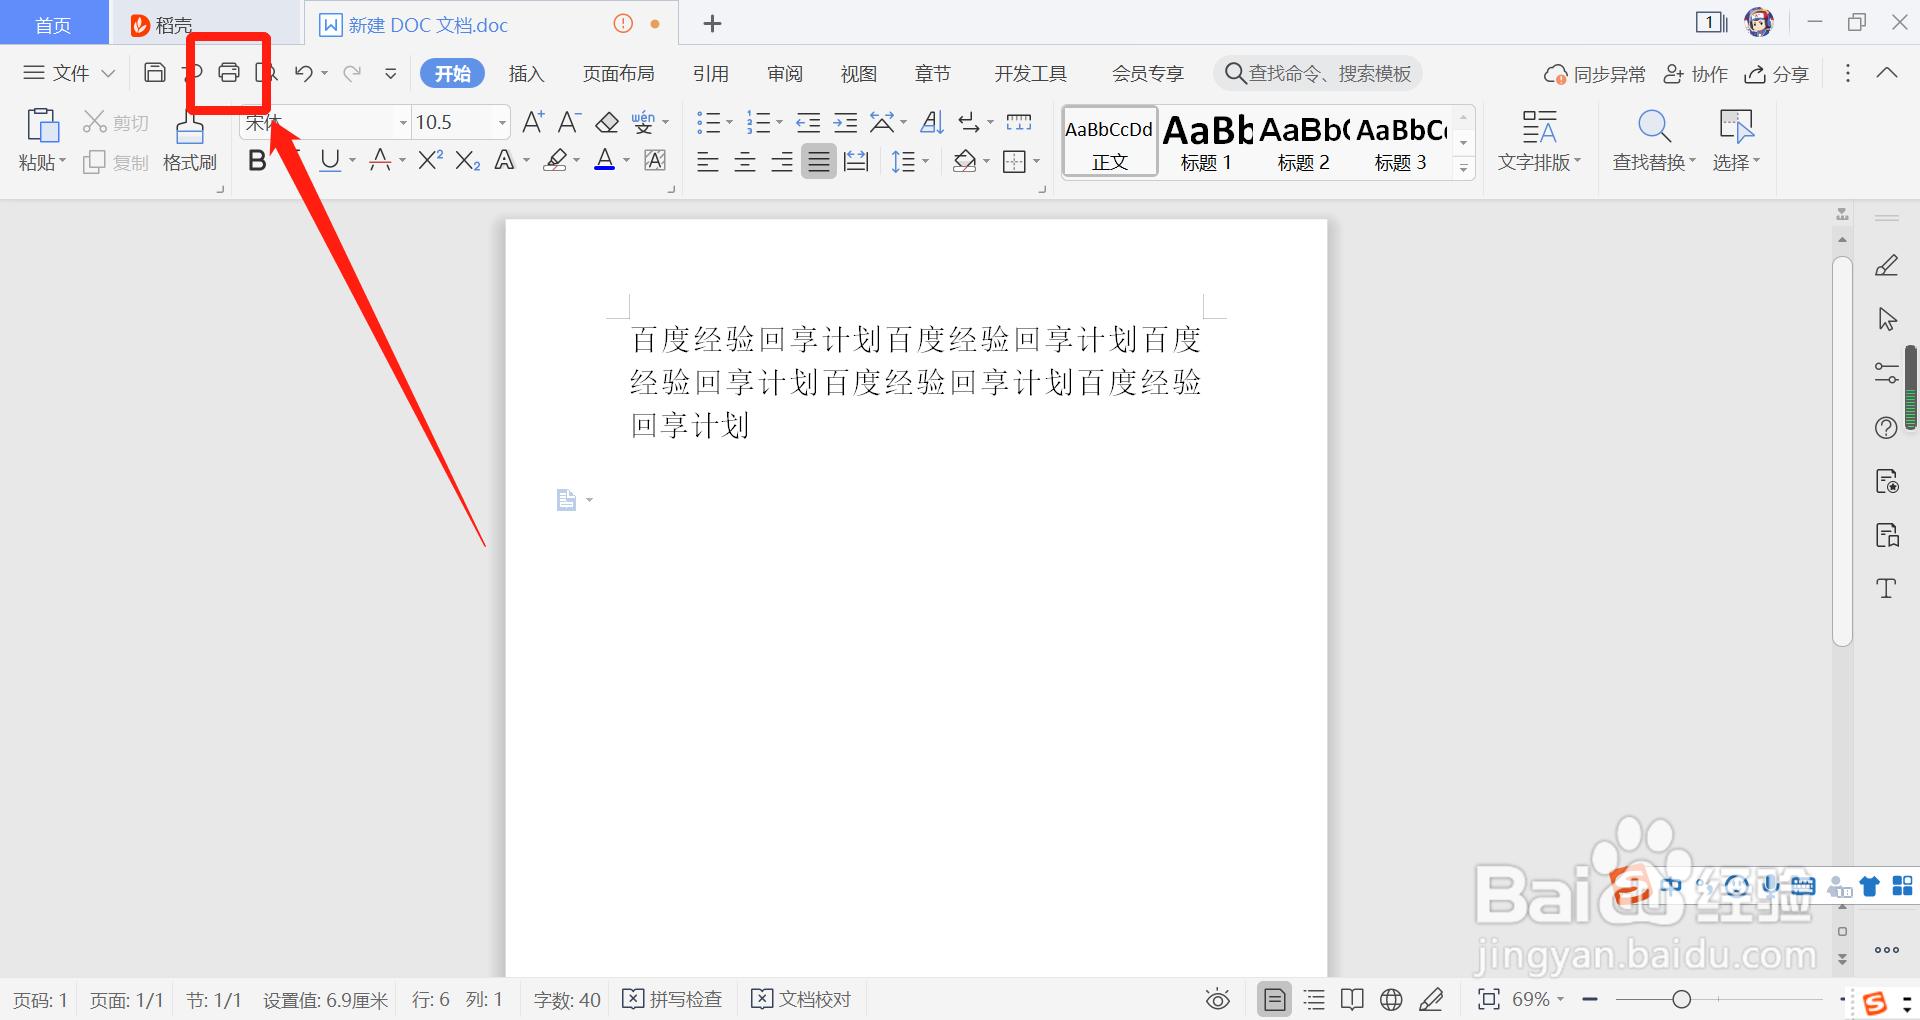
Task: Switch to web layout view globe icon
Action: tap(1391, 999)
